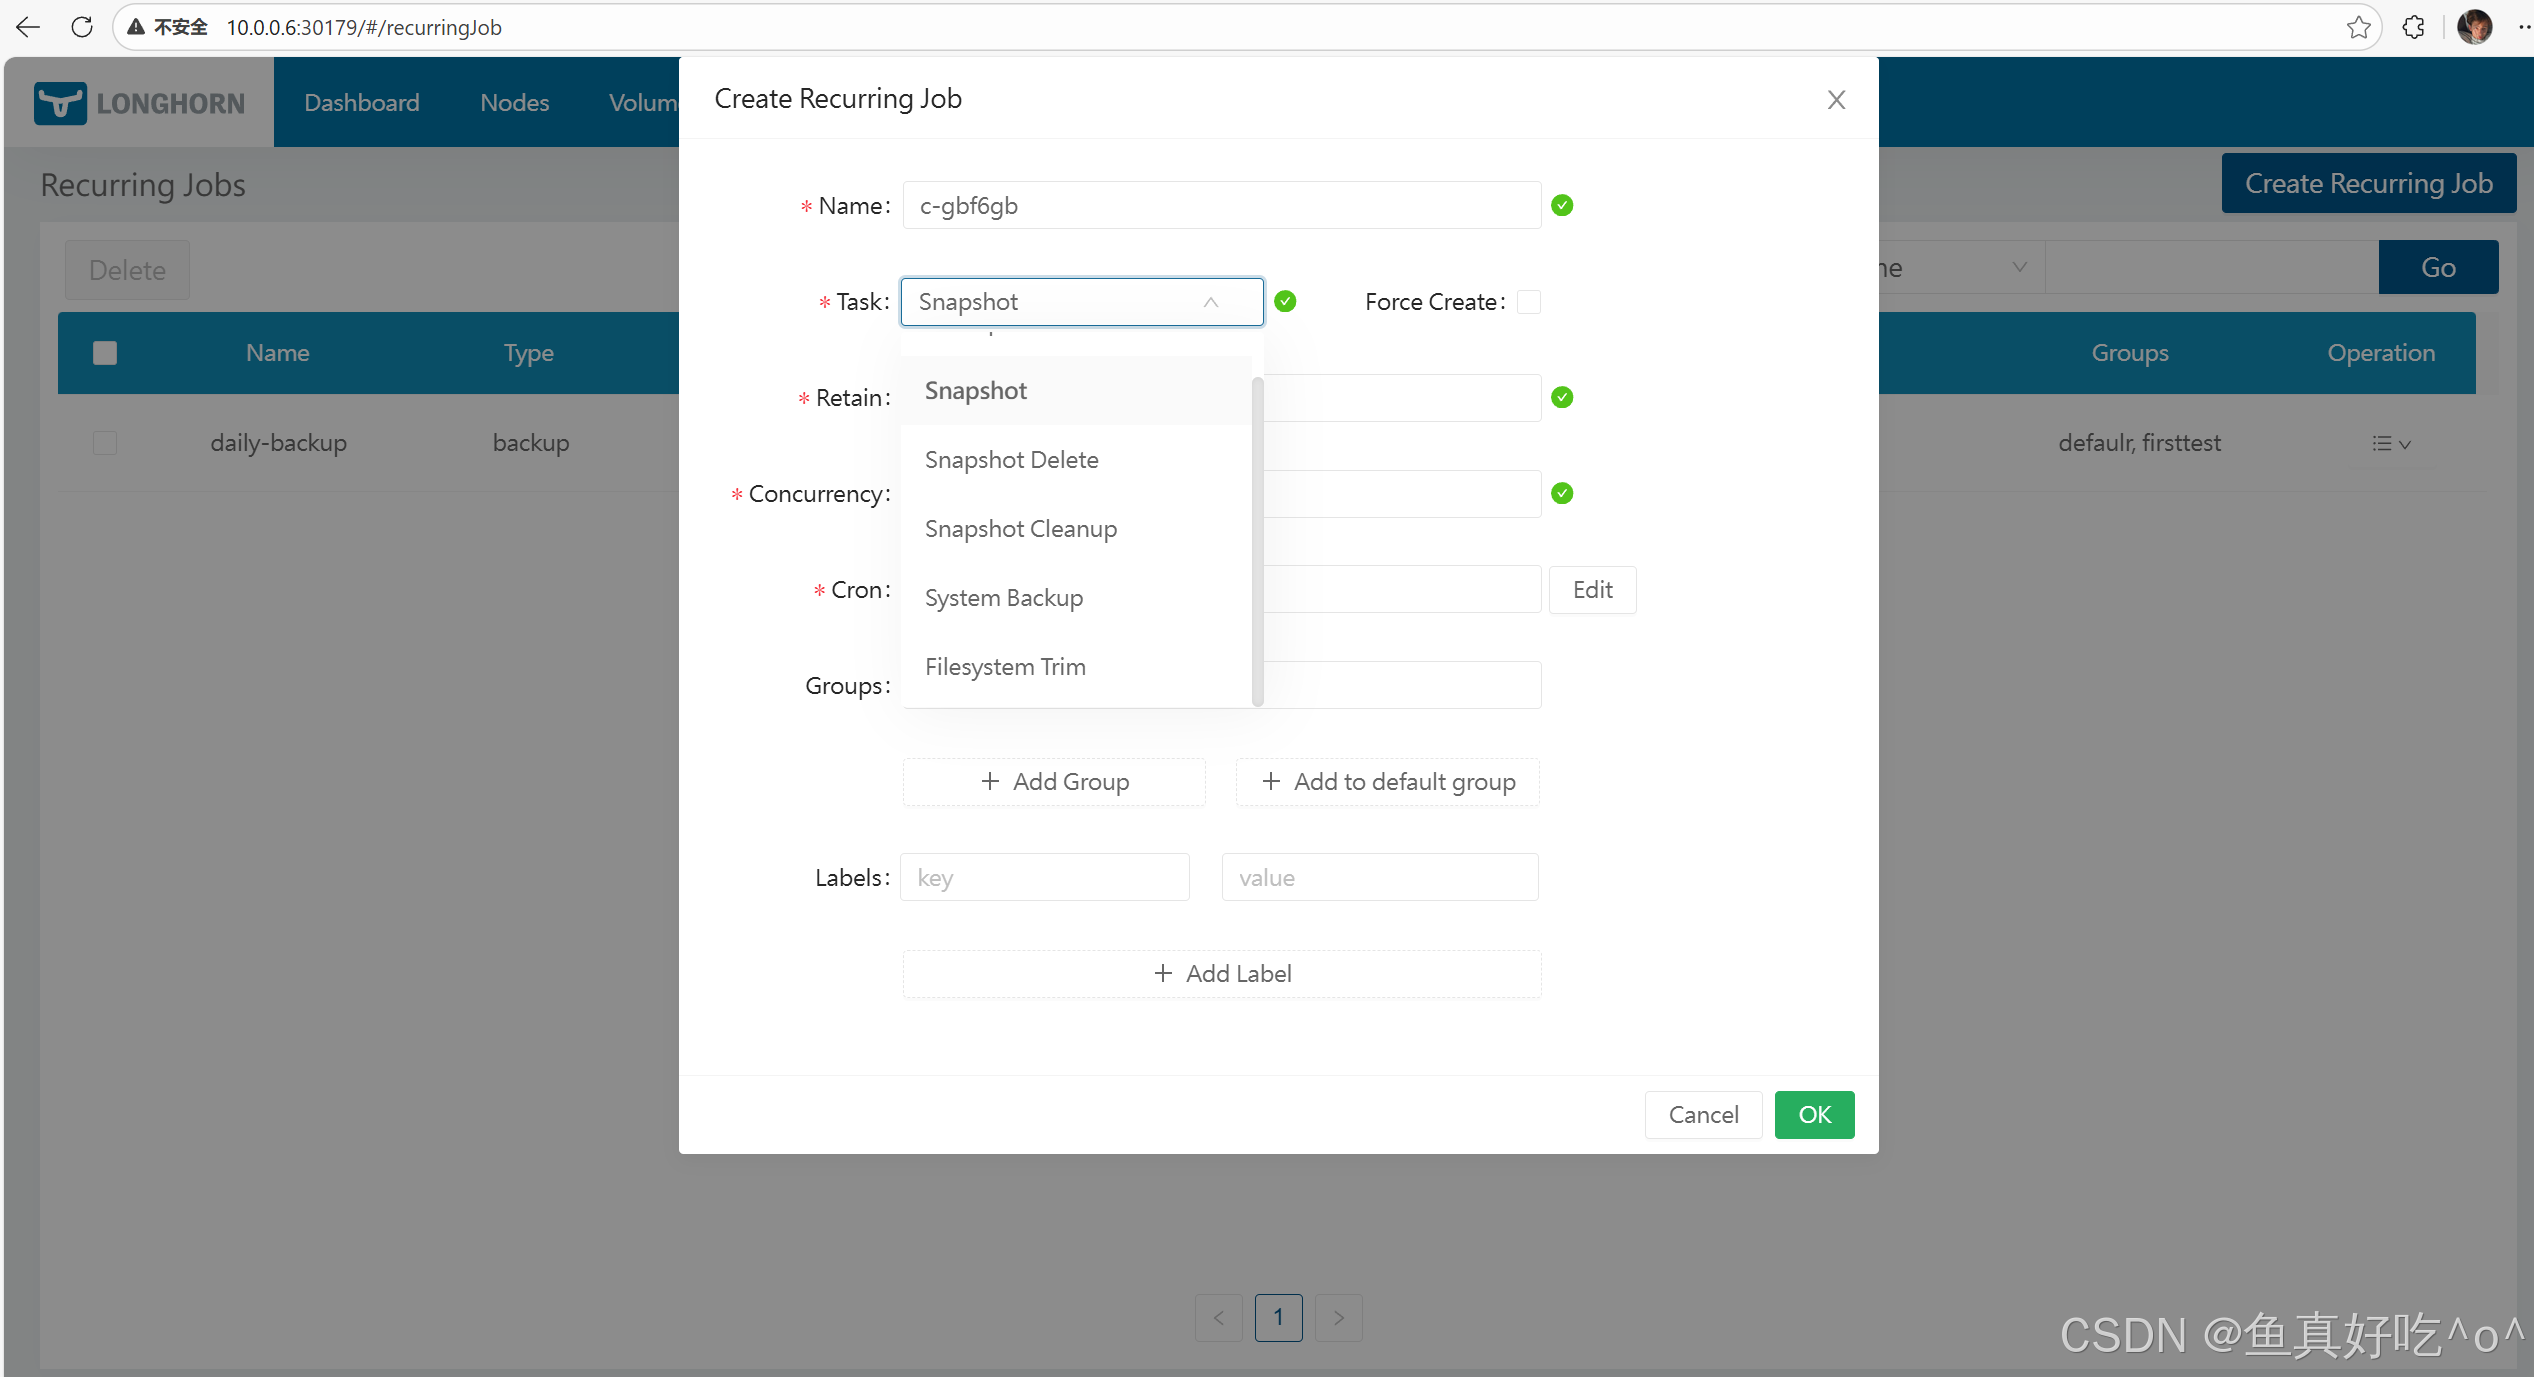The image size is (2534, 1377).
Task: Go to the Nodes nav tab
Action: (x=514, y=103)
